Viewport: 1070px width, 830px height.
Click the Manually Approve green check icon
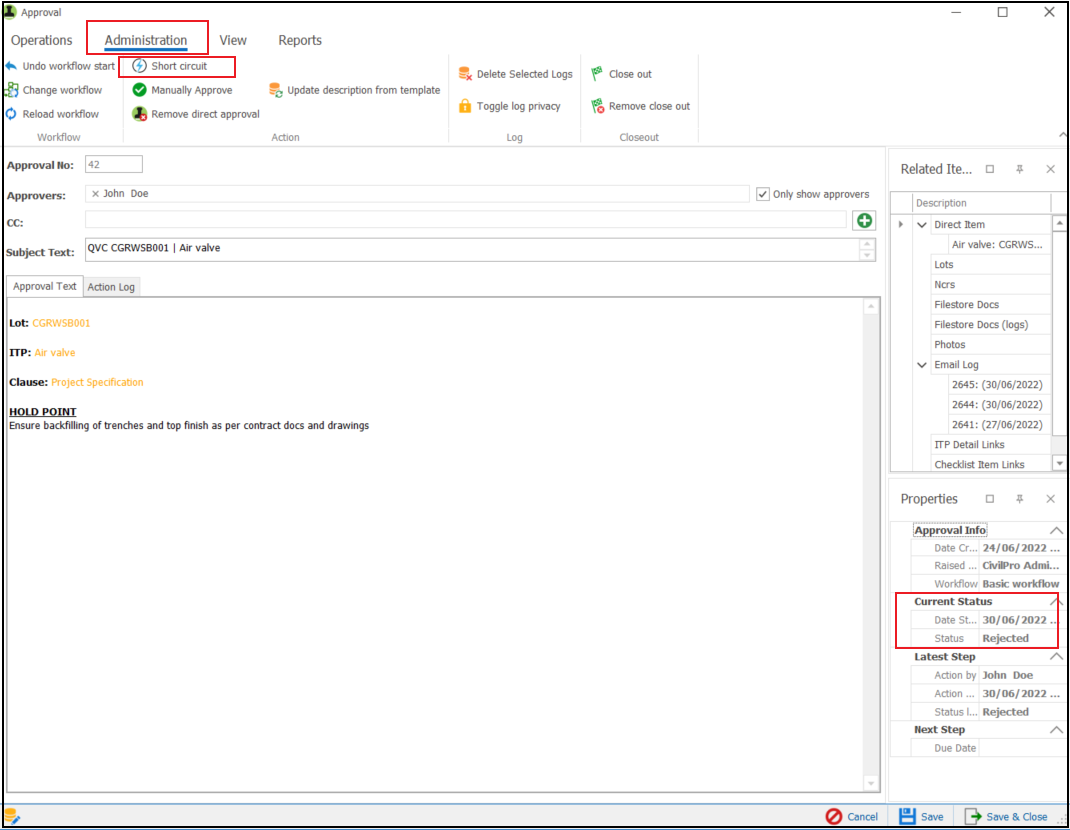pos(140,90)
